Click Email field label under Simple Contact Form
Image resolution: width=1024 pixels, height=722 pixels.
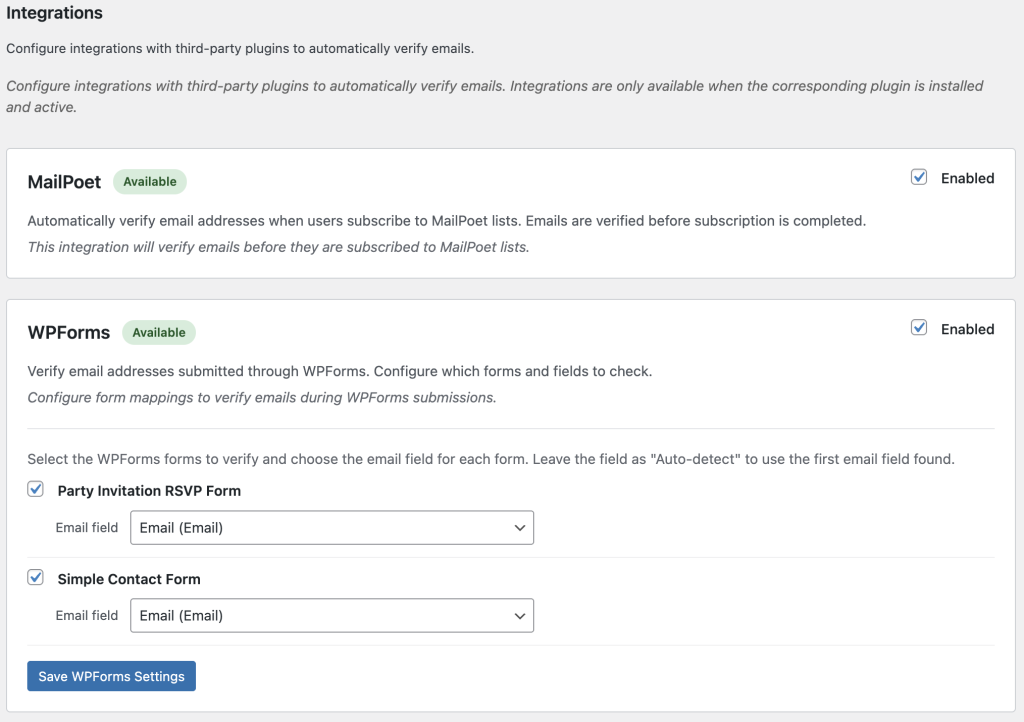[87, 615]
